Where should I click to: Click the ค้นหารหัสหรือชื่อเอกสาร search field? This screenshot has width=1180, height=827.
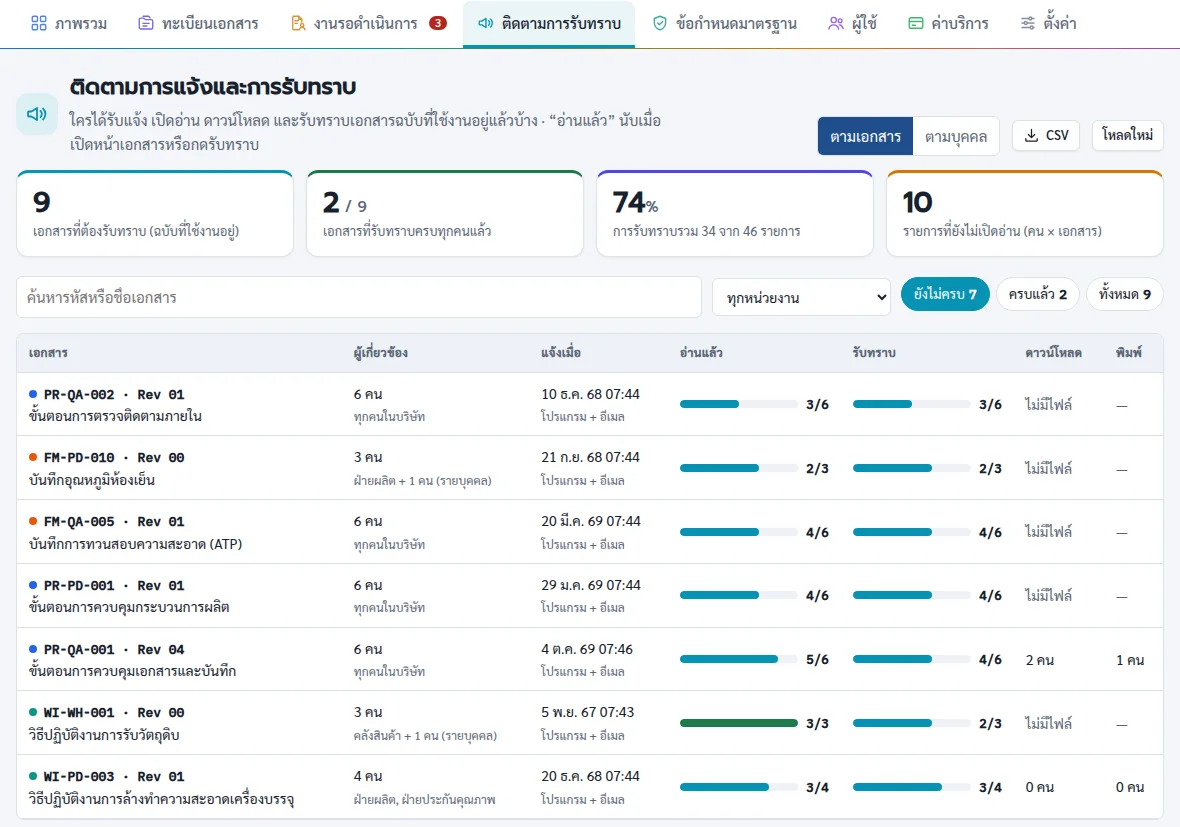tap(359, 297)
